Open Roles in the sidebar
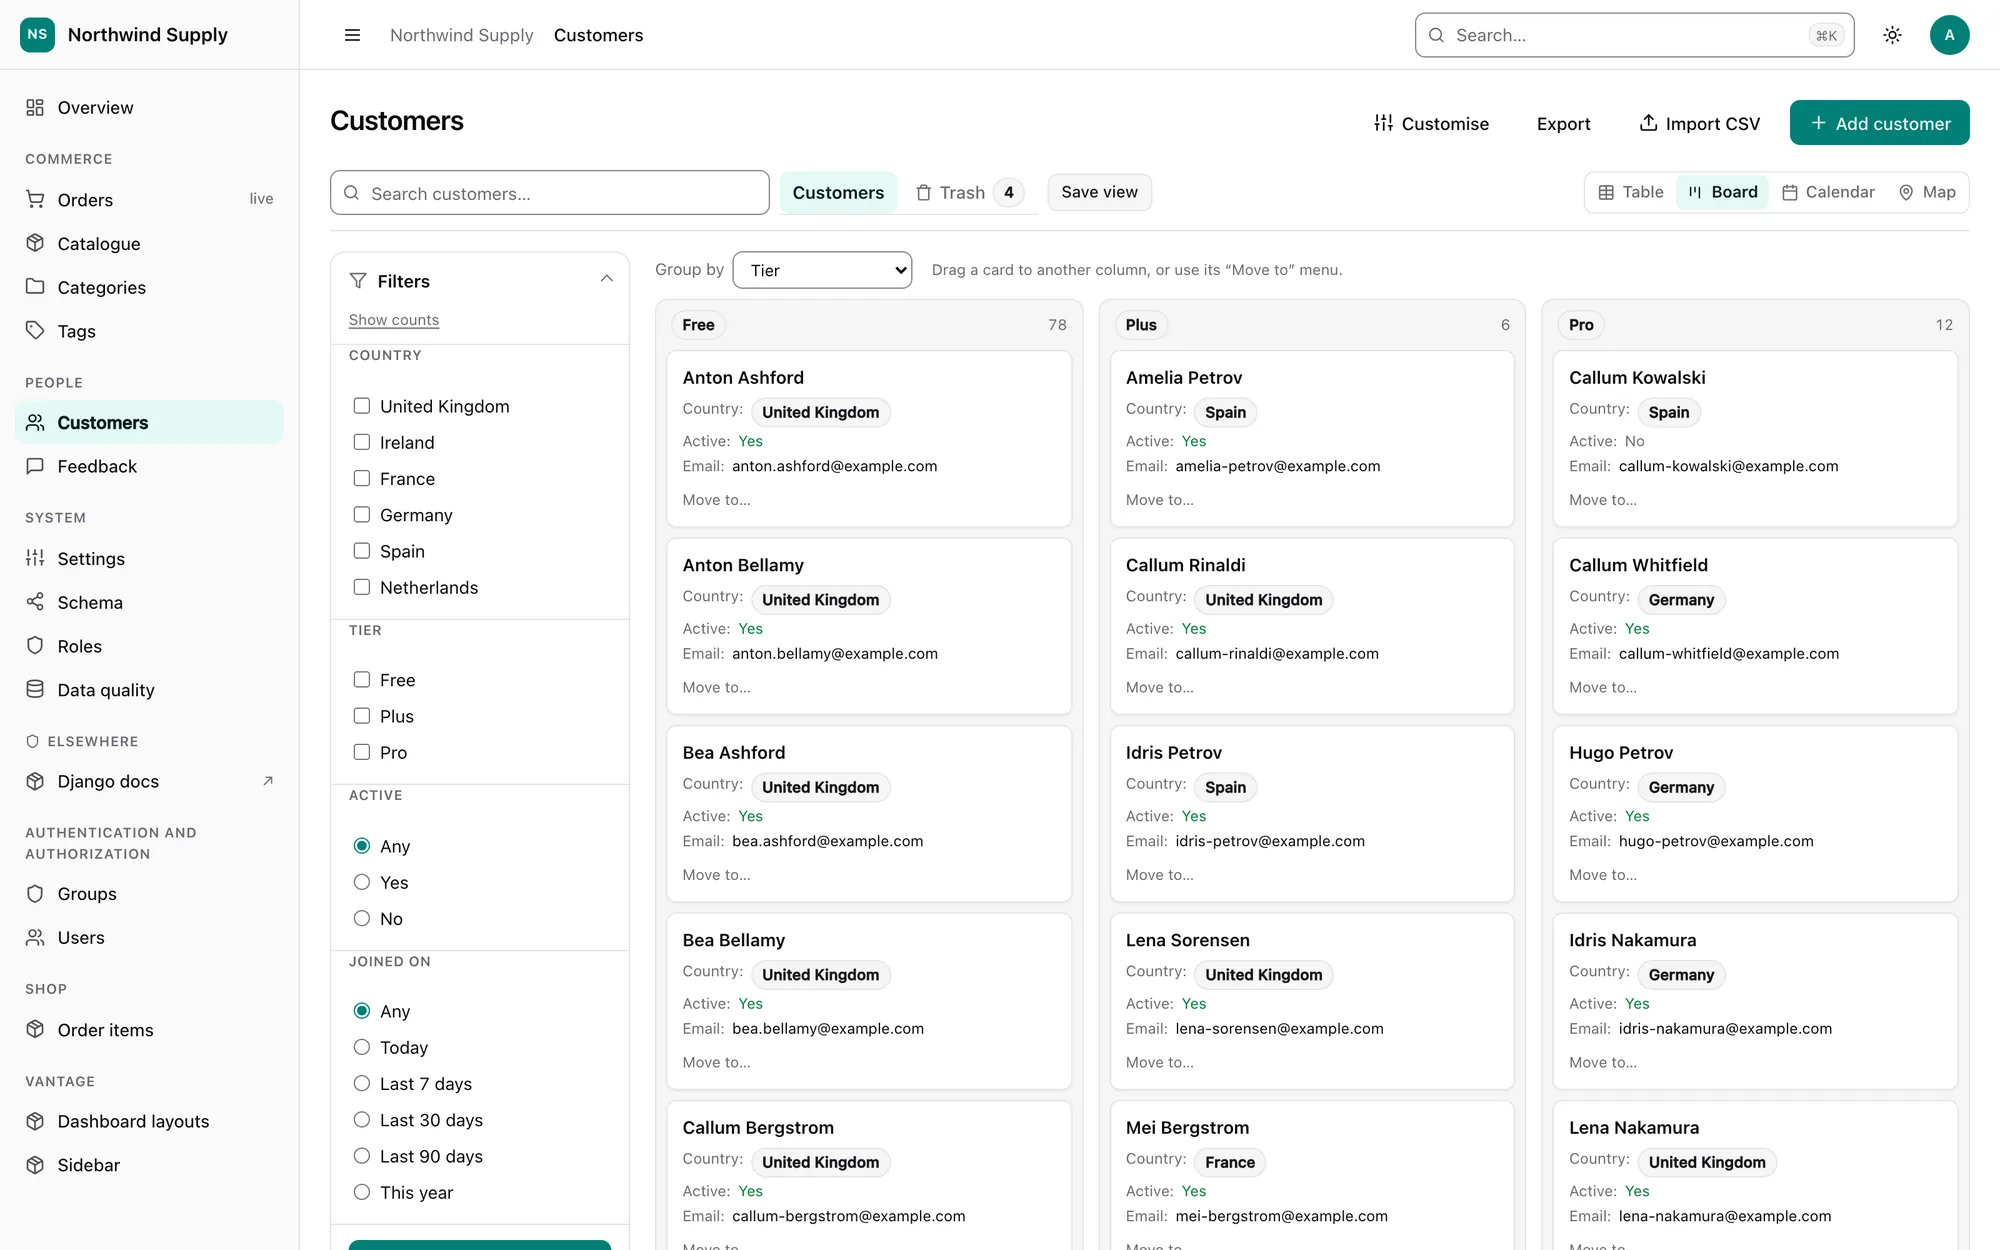The width and height of the screenshot is (2000, 1250). (149, 646)
